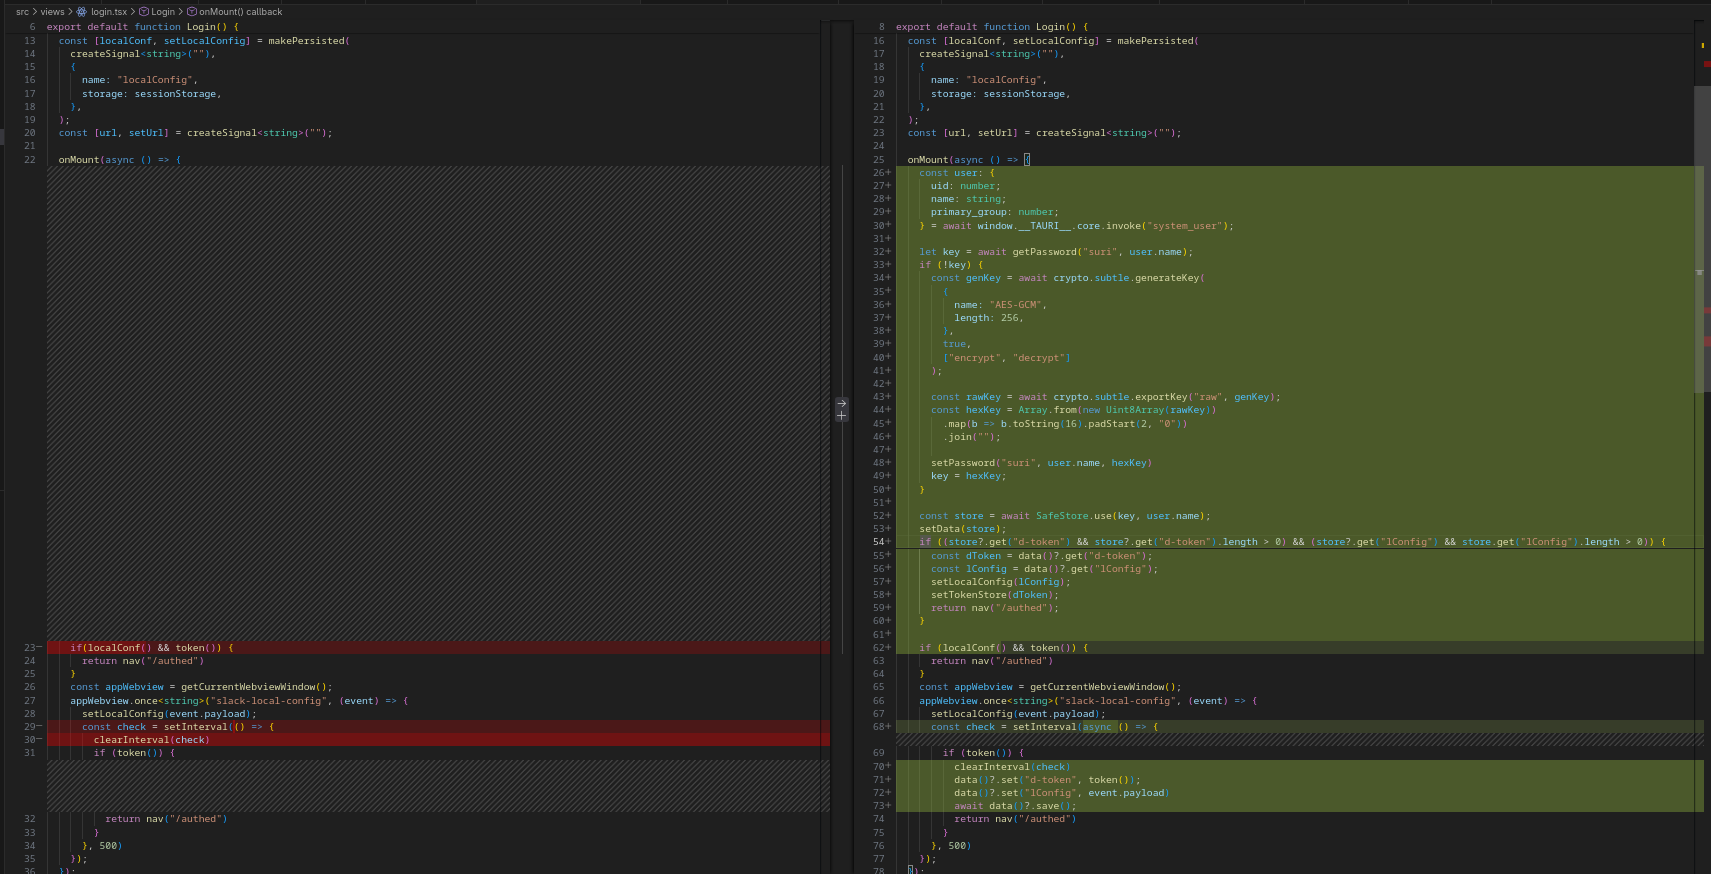Click the await data()?.save() line on the right
The image size is (1711, 874).
point(1014,806)
